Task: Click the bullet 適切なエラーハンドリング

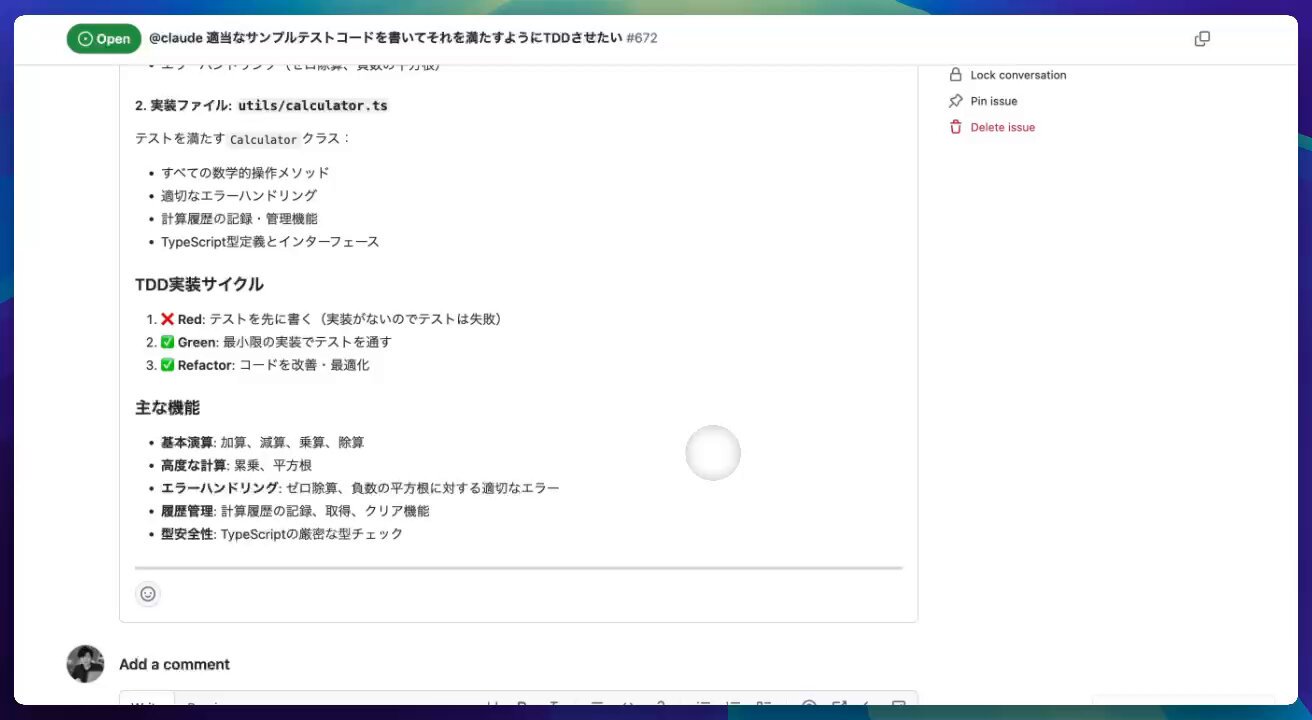Action: click(x=239, y=196)
